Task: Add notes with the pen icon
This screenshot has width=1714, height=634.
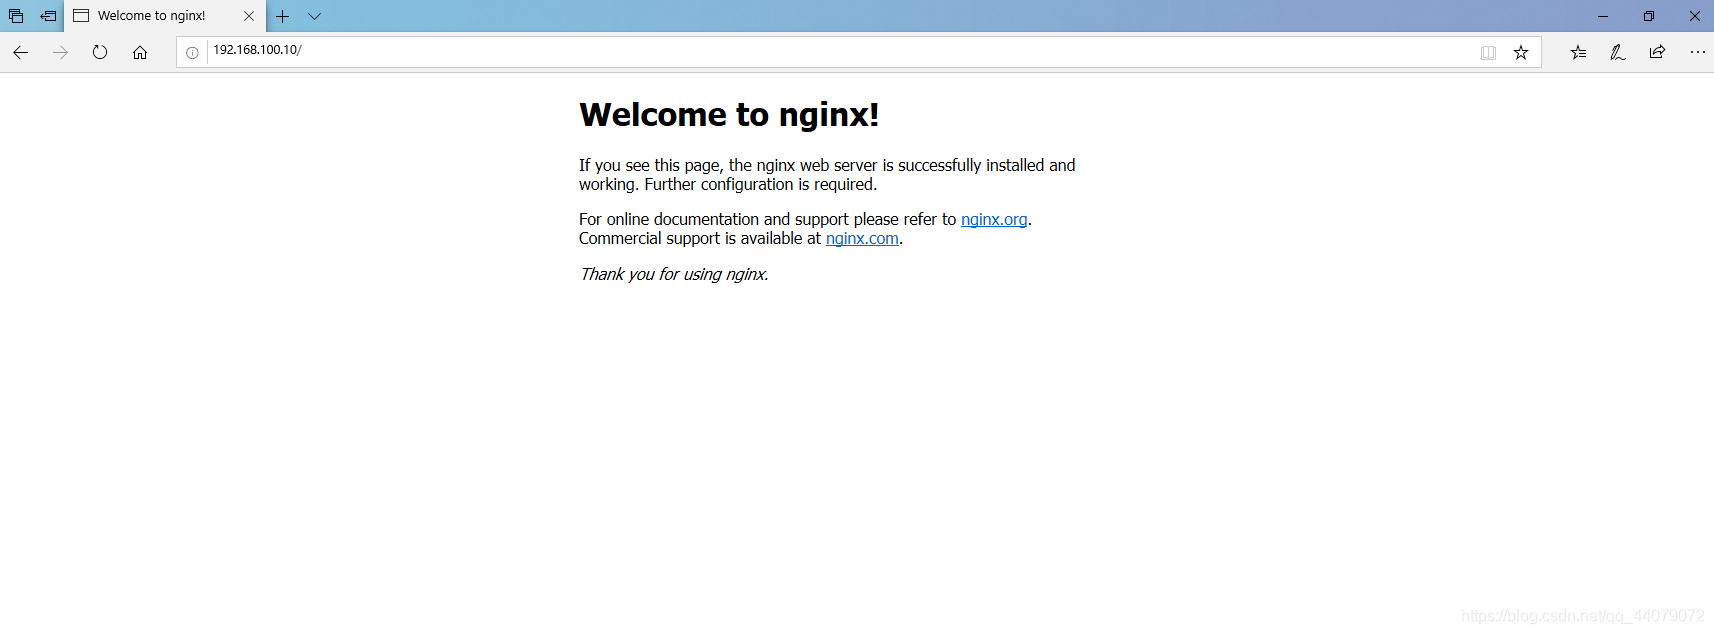Action: pyautogui.click(x=1618, y=52)
